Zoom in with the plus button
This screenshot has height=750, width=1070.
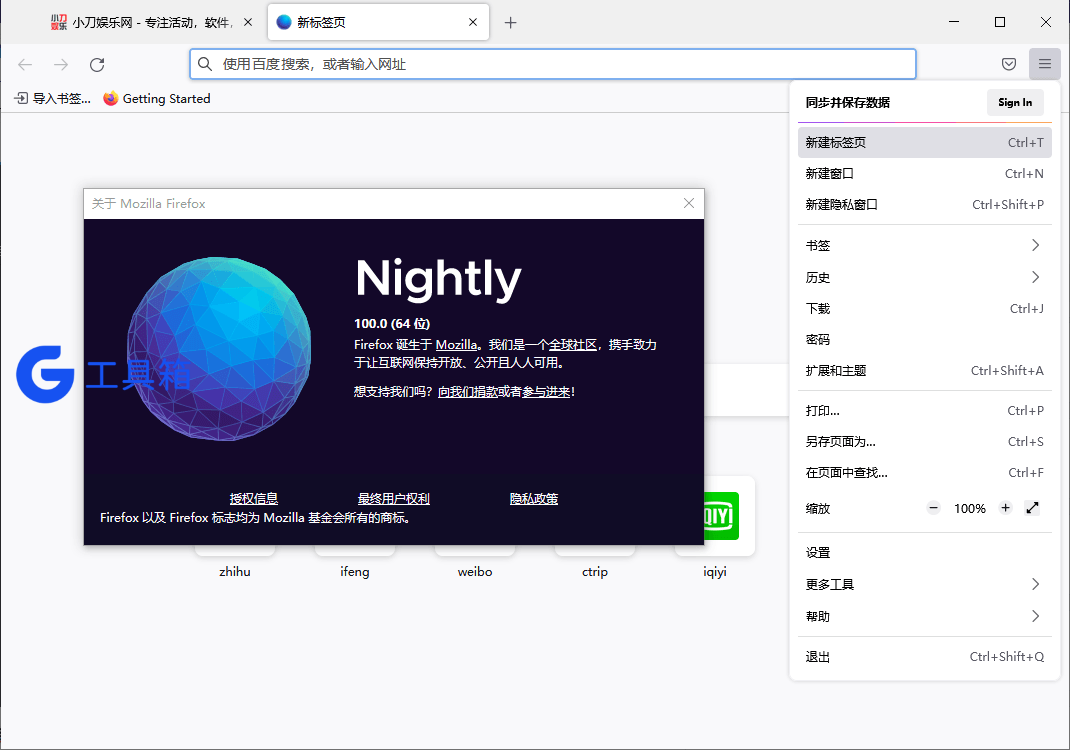(1005, 508)
